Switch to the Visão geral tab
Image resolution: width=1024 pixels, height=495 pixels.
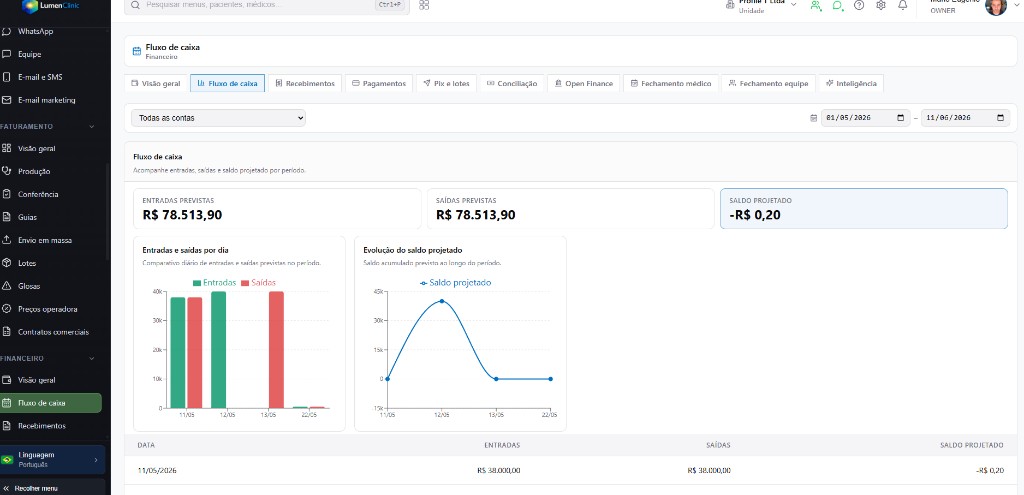(x=155, y=84)
